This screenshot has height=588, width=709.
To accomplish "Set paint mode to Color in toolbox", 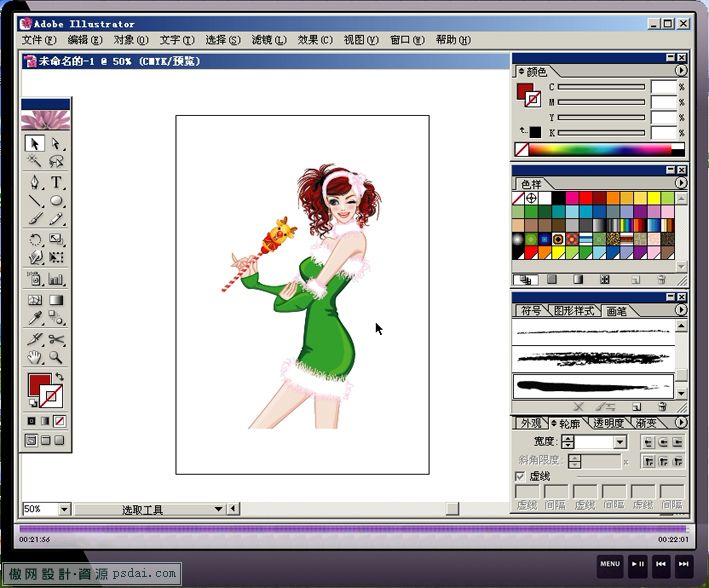I will pyautogui.click(x=31, y=421).
